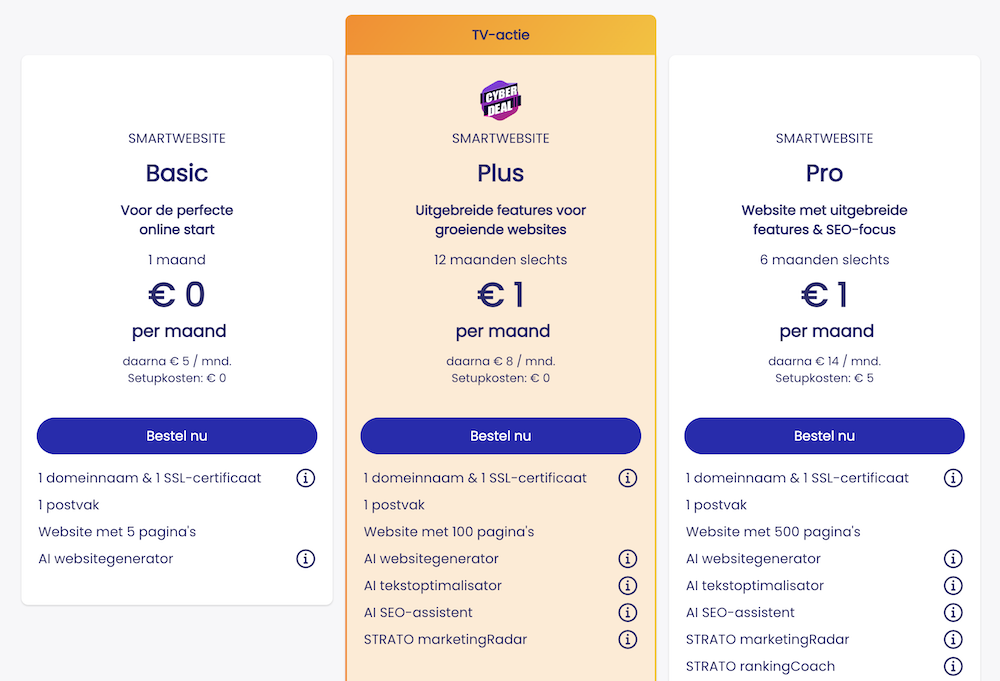1000x681 pixels.
Task: Open info for Plus AI tekstoptimalisator
Action: coord(628,585)
